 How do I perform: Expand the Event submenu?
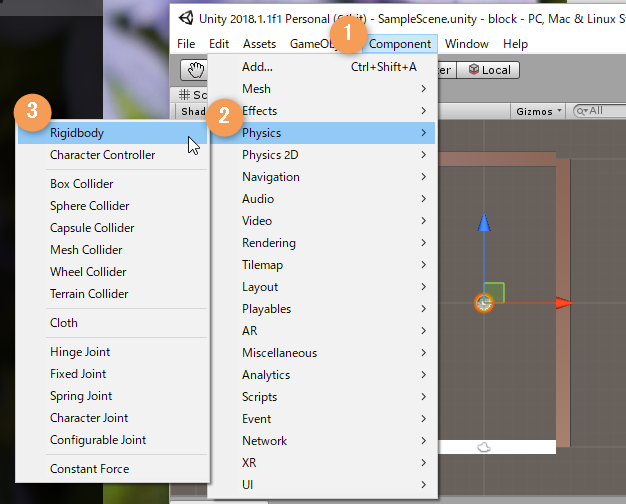323,419
